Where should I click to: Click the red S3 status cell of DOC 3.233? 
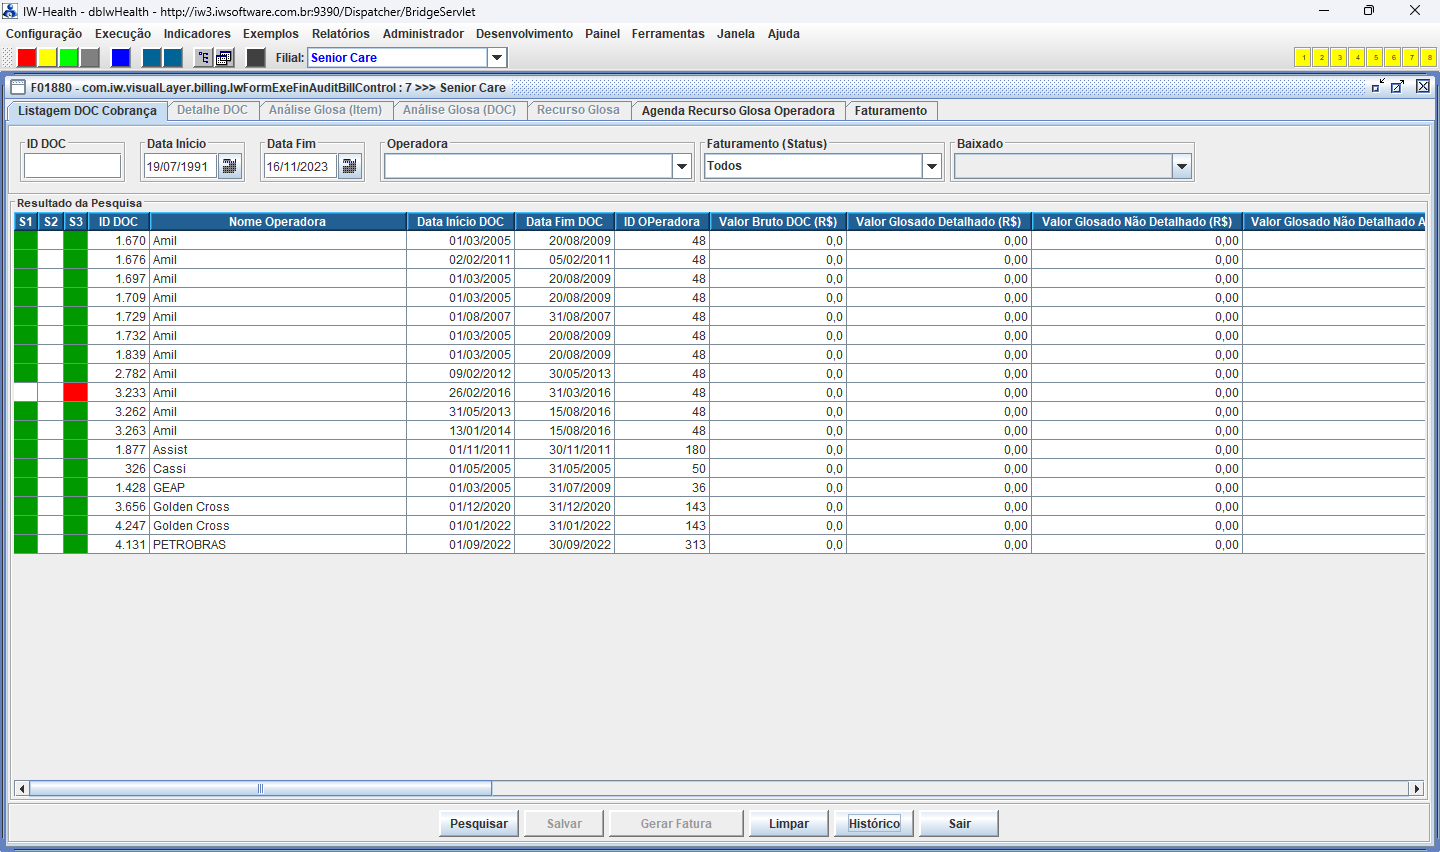pos(75,393)
